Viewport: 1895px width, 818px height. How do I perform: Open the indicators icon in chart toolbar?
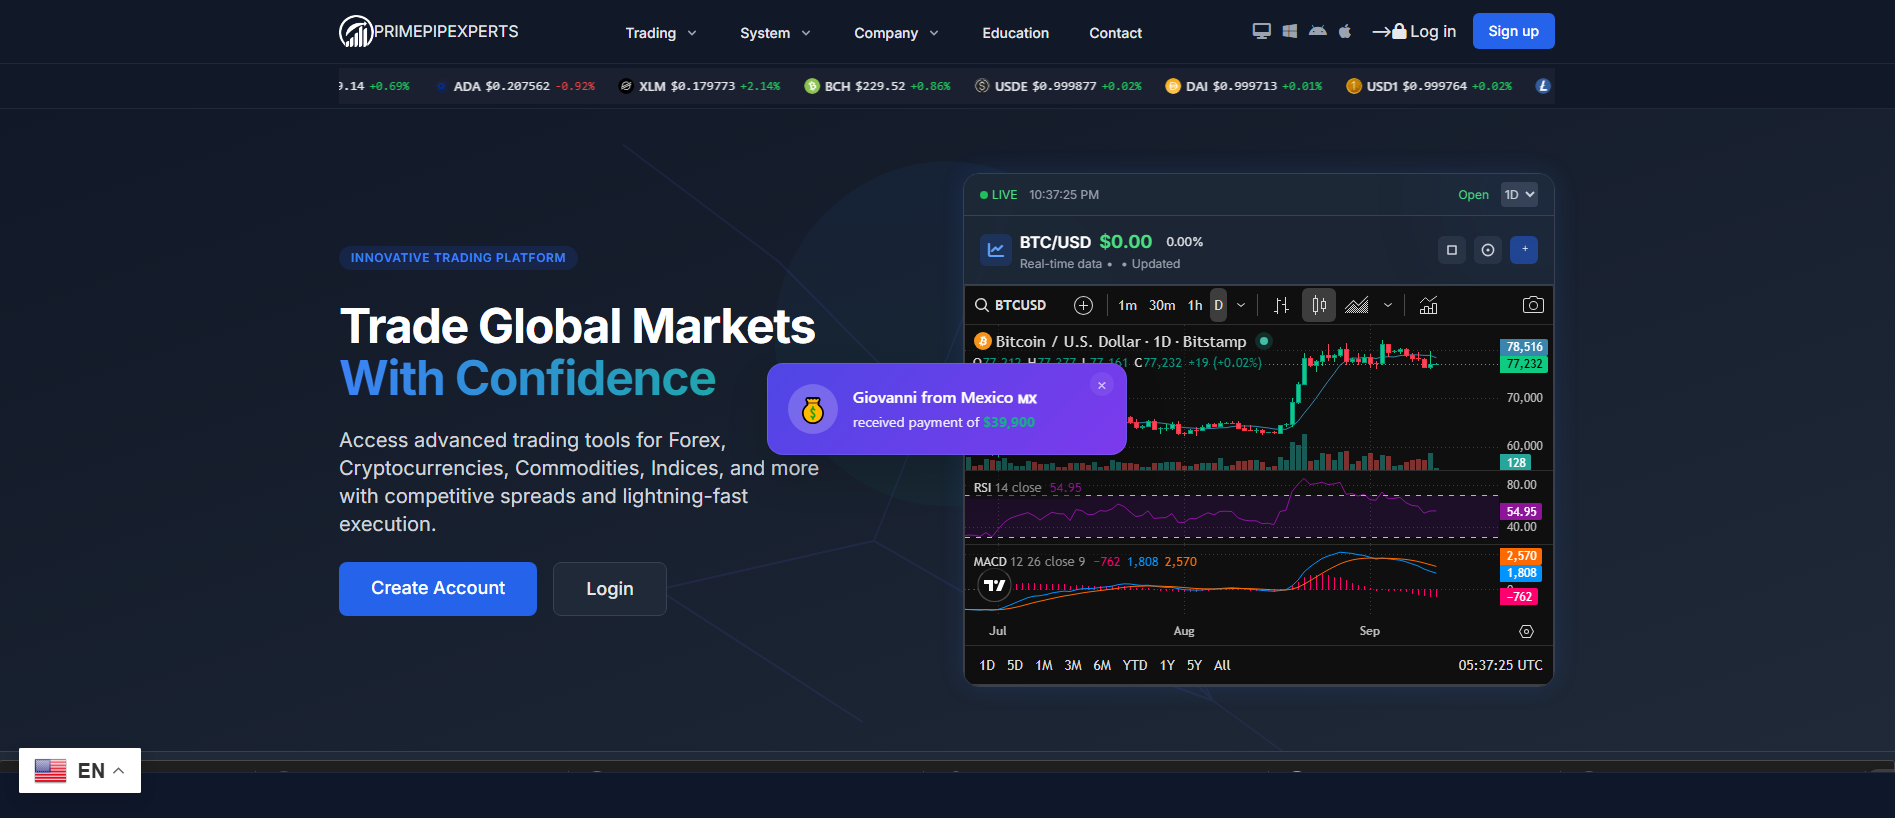point(1428,305)
